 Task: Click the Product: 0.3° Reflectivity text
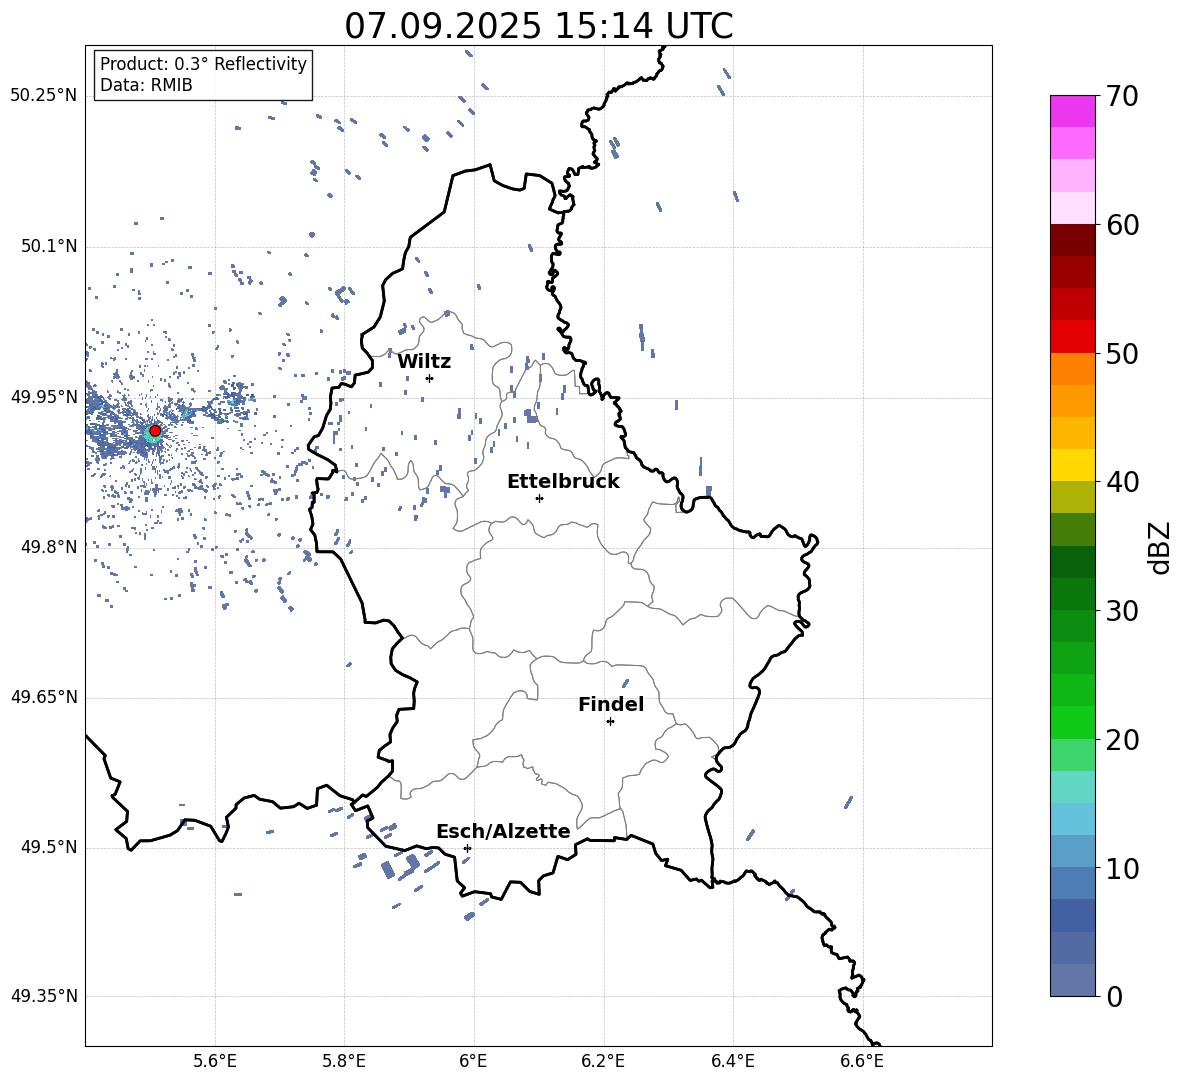tap(203, 63)
